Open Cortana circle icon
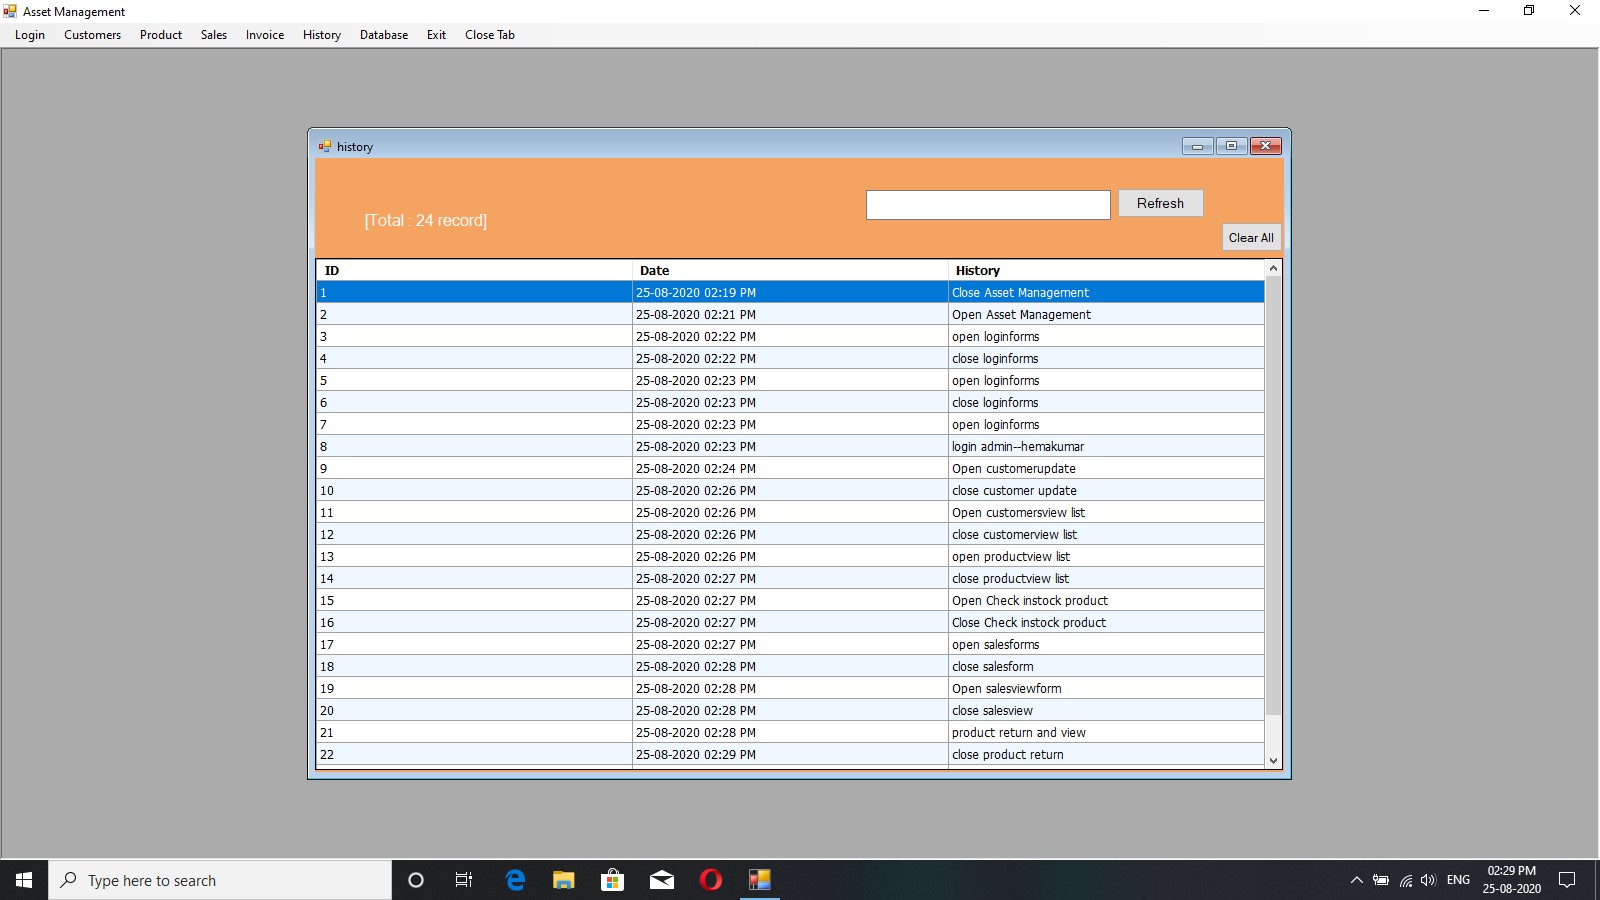Image resolution: width=1600 pixels, height=900 pixels. click(416, 880)
